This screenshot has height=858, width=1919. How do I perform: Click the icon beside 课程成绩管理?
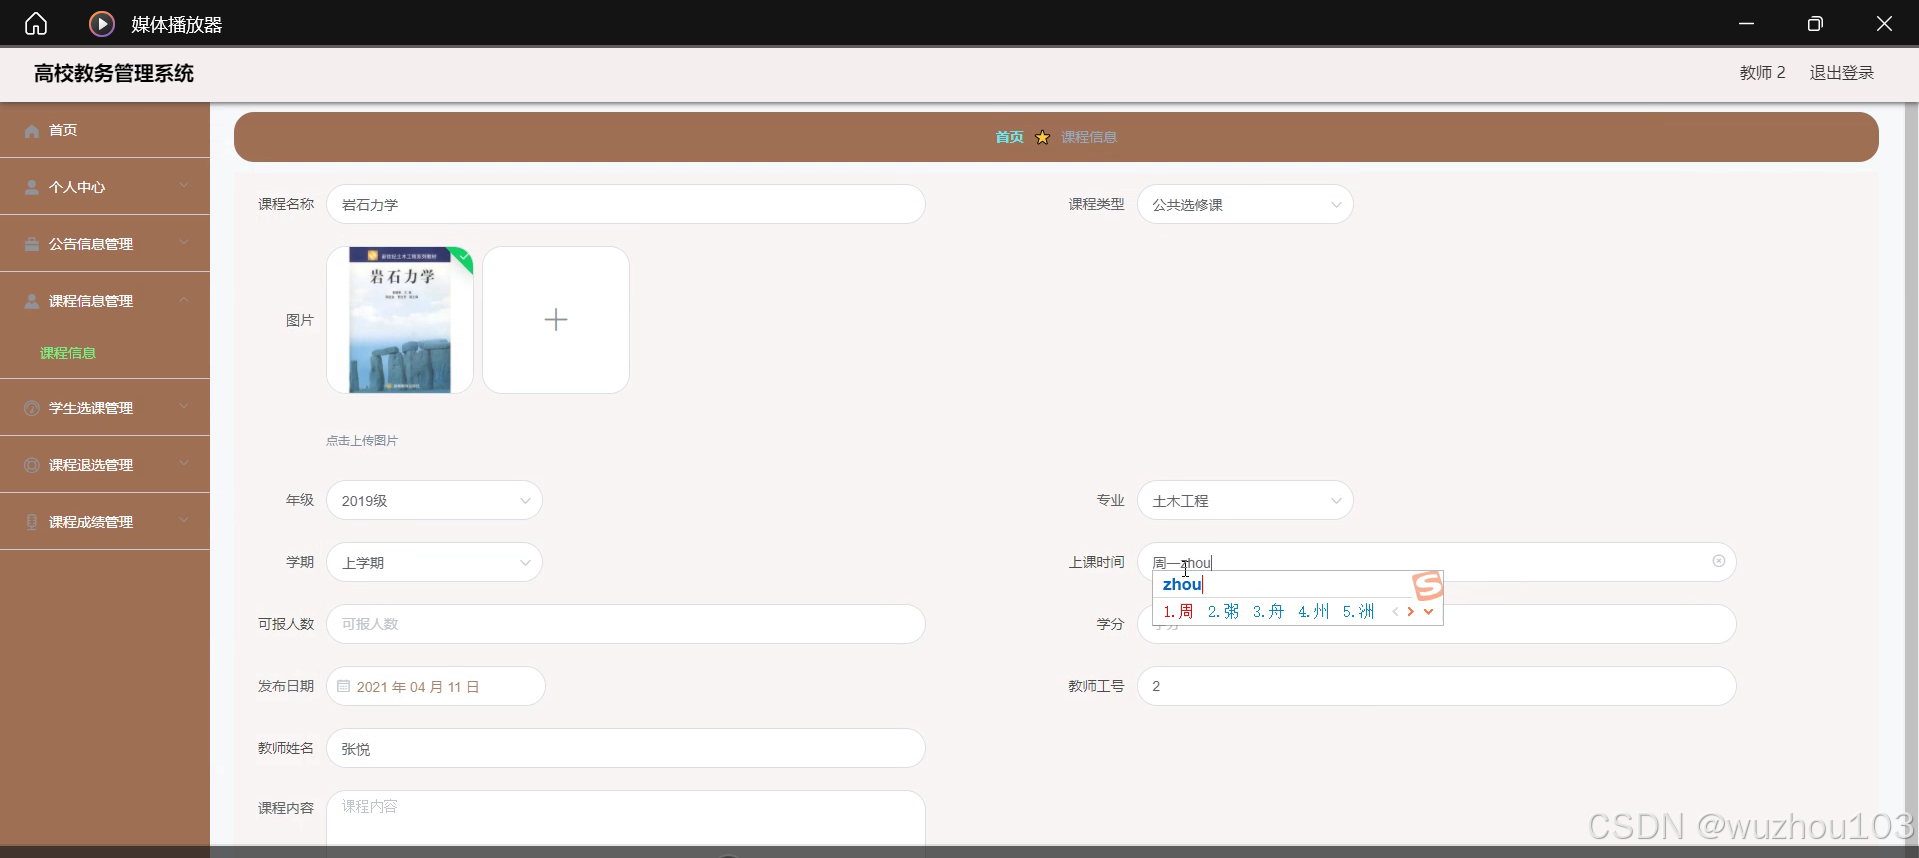(x=32, y=522)
